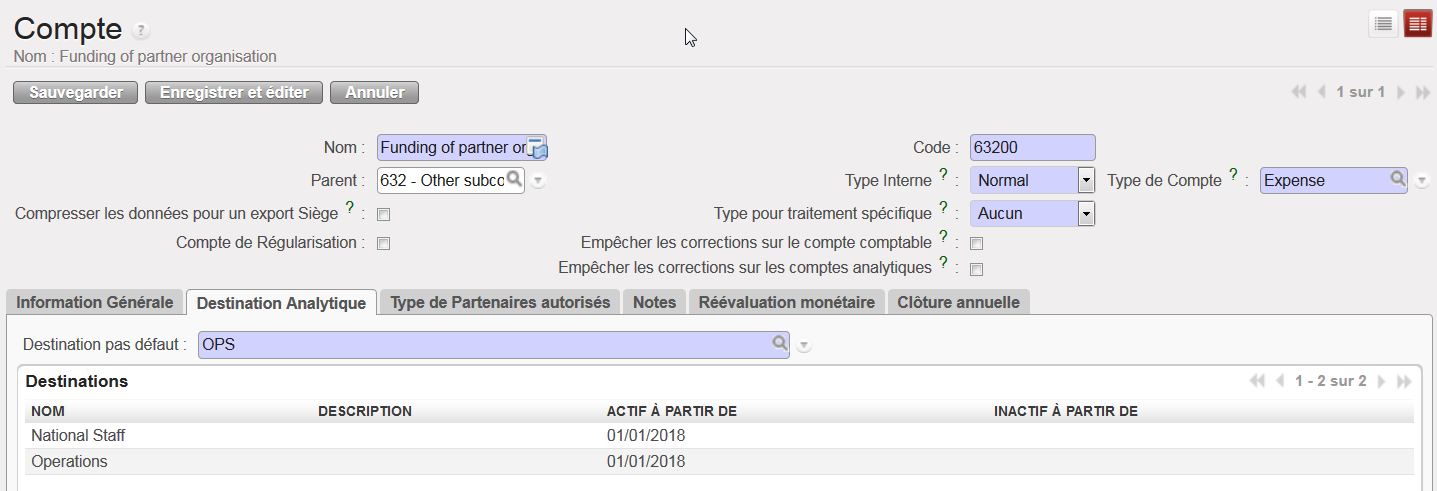Check Compte de Régularisation checkbox
Screen dimensions: 1437x491
384,243
